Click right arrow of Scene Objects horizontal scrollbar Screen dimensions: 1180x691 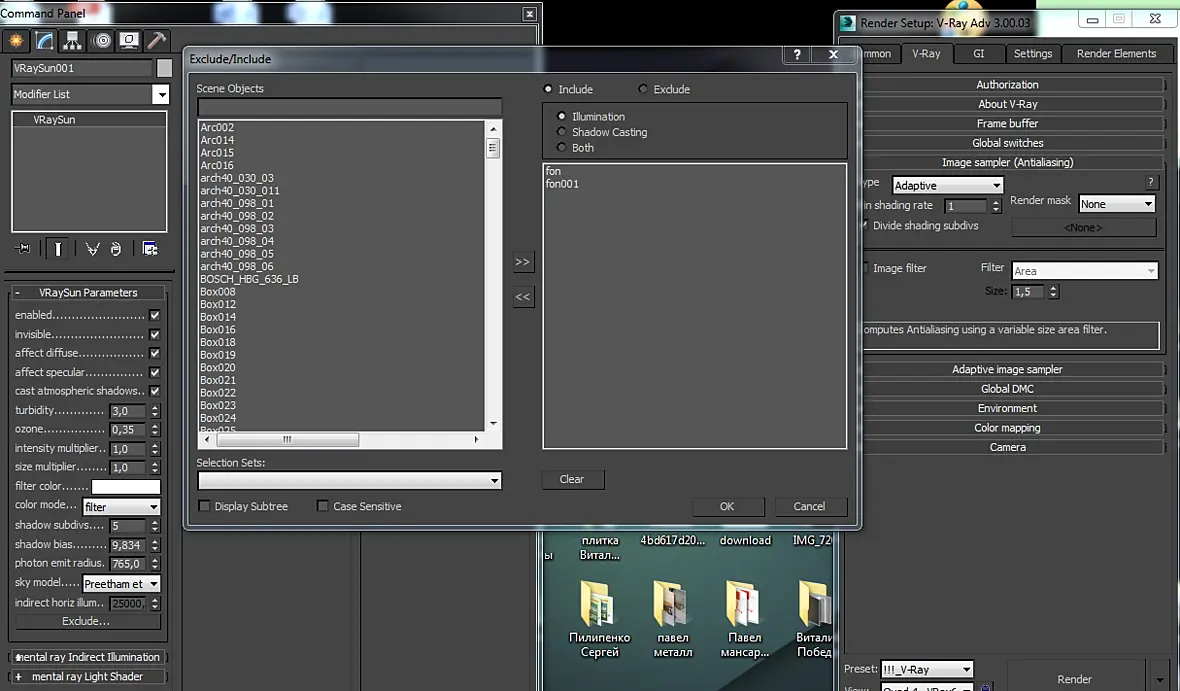pyautogui.click(x=476, y=440)
